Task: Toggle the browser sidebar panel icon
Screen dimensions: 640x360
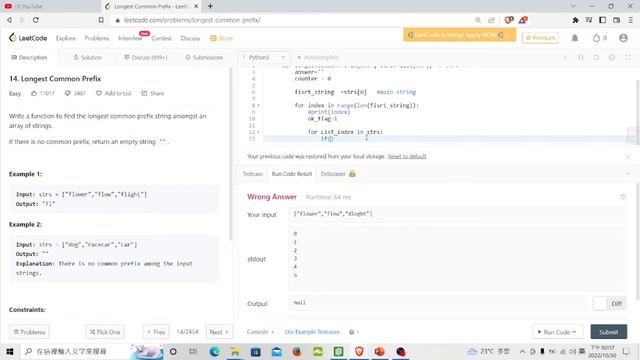Action: tap(602, 20)
